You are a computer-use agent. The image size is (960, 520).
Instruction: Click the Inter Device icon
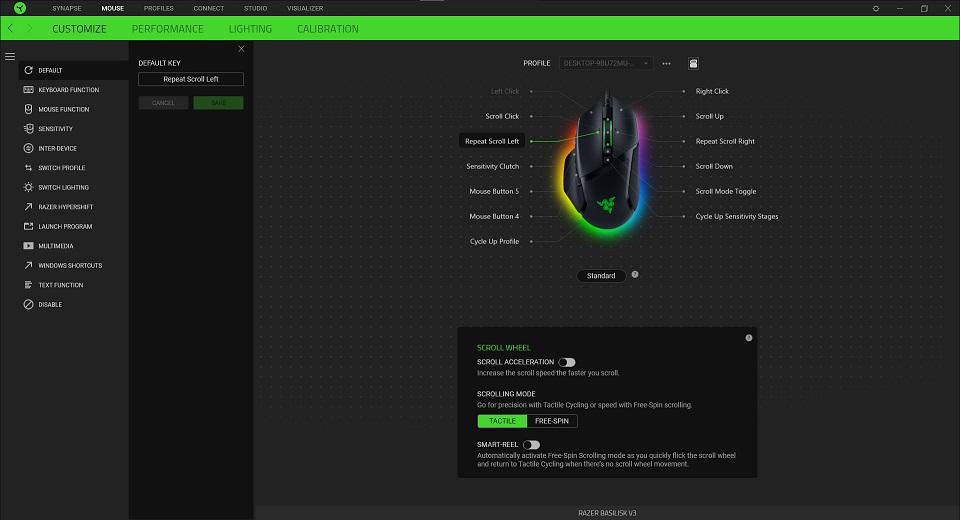tap(28, 148)
